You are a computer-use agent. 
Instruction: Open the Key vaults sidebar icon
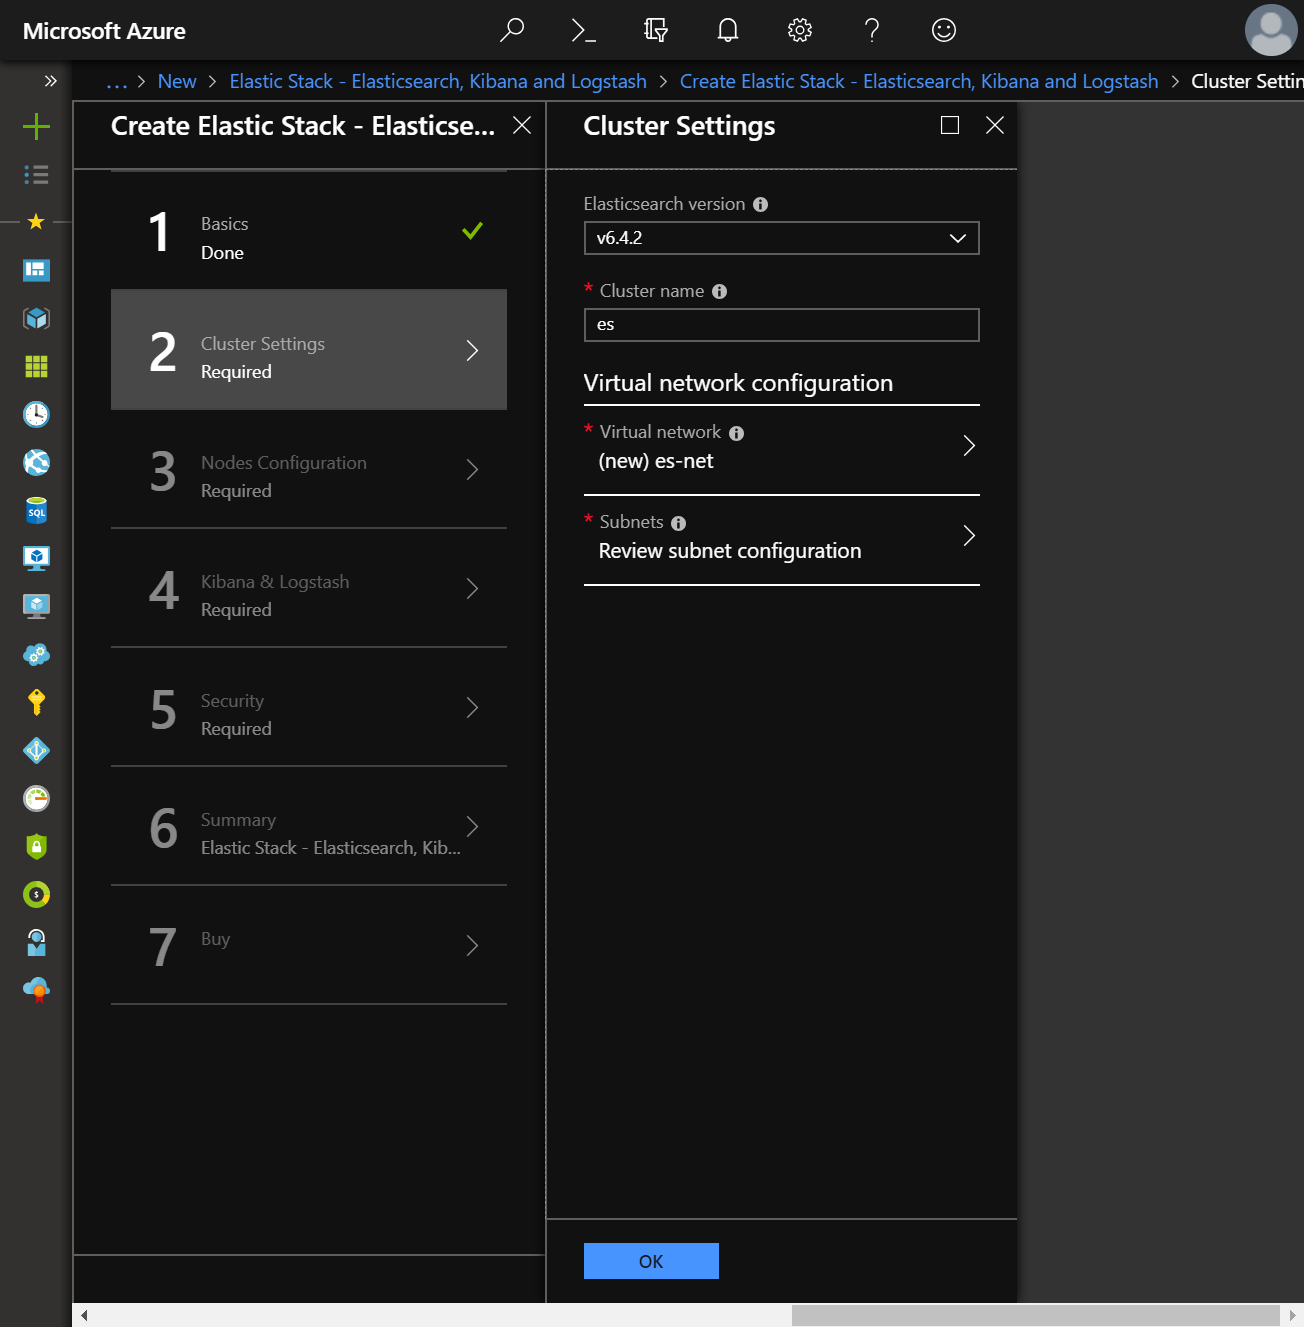pos(36,702)
